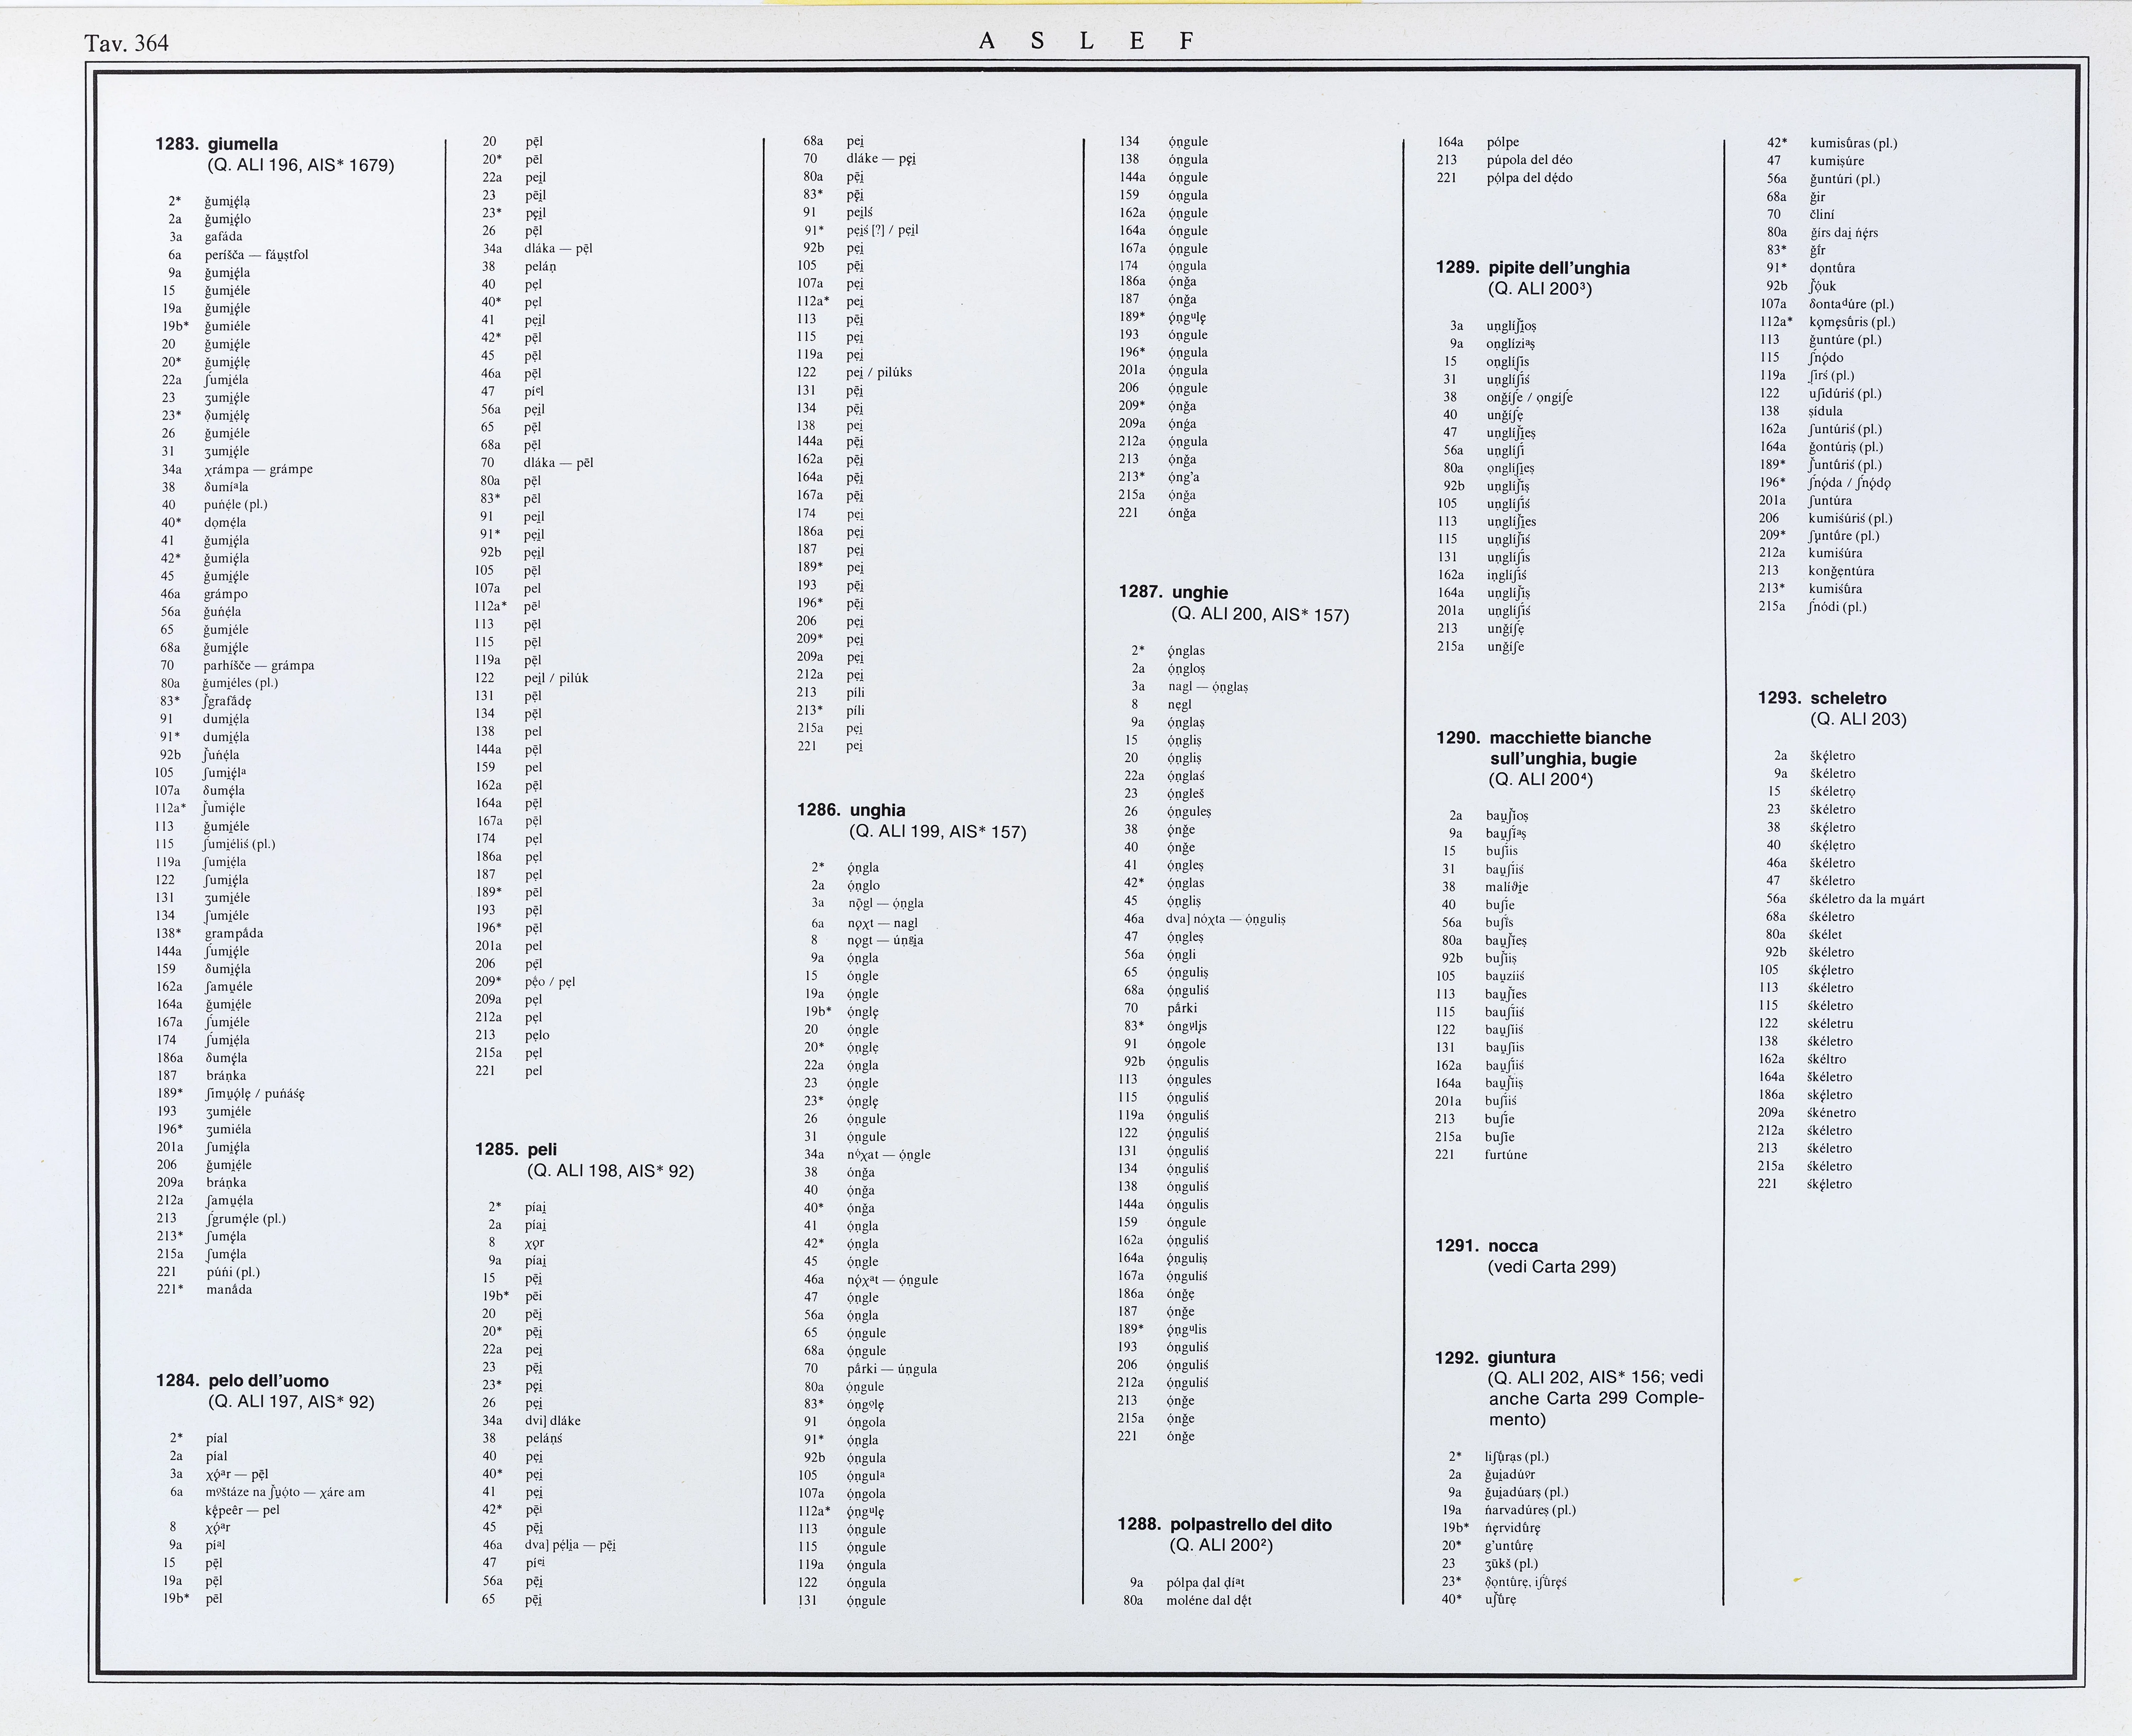Click the 'púpola del déo' entry

(x=1529, y=160)
